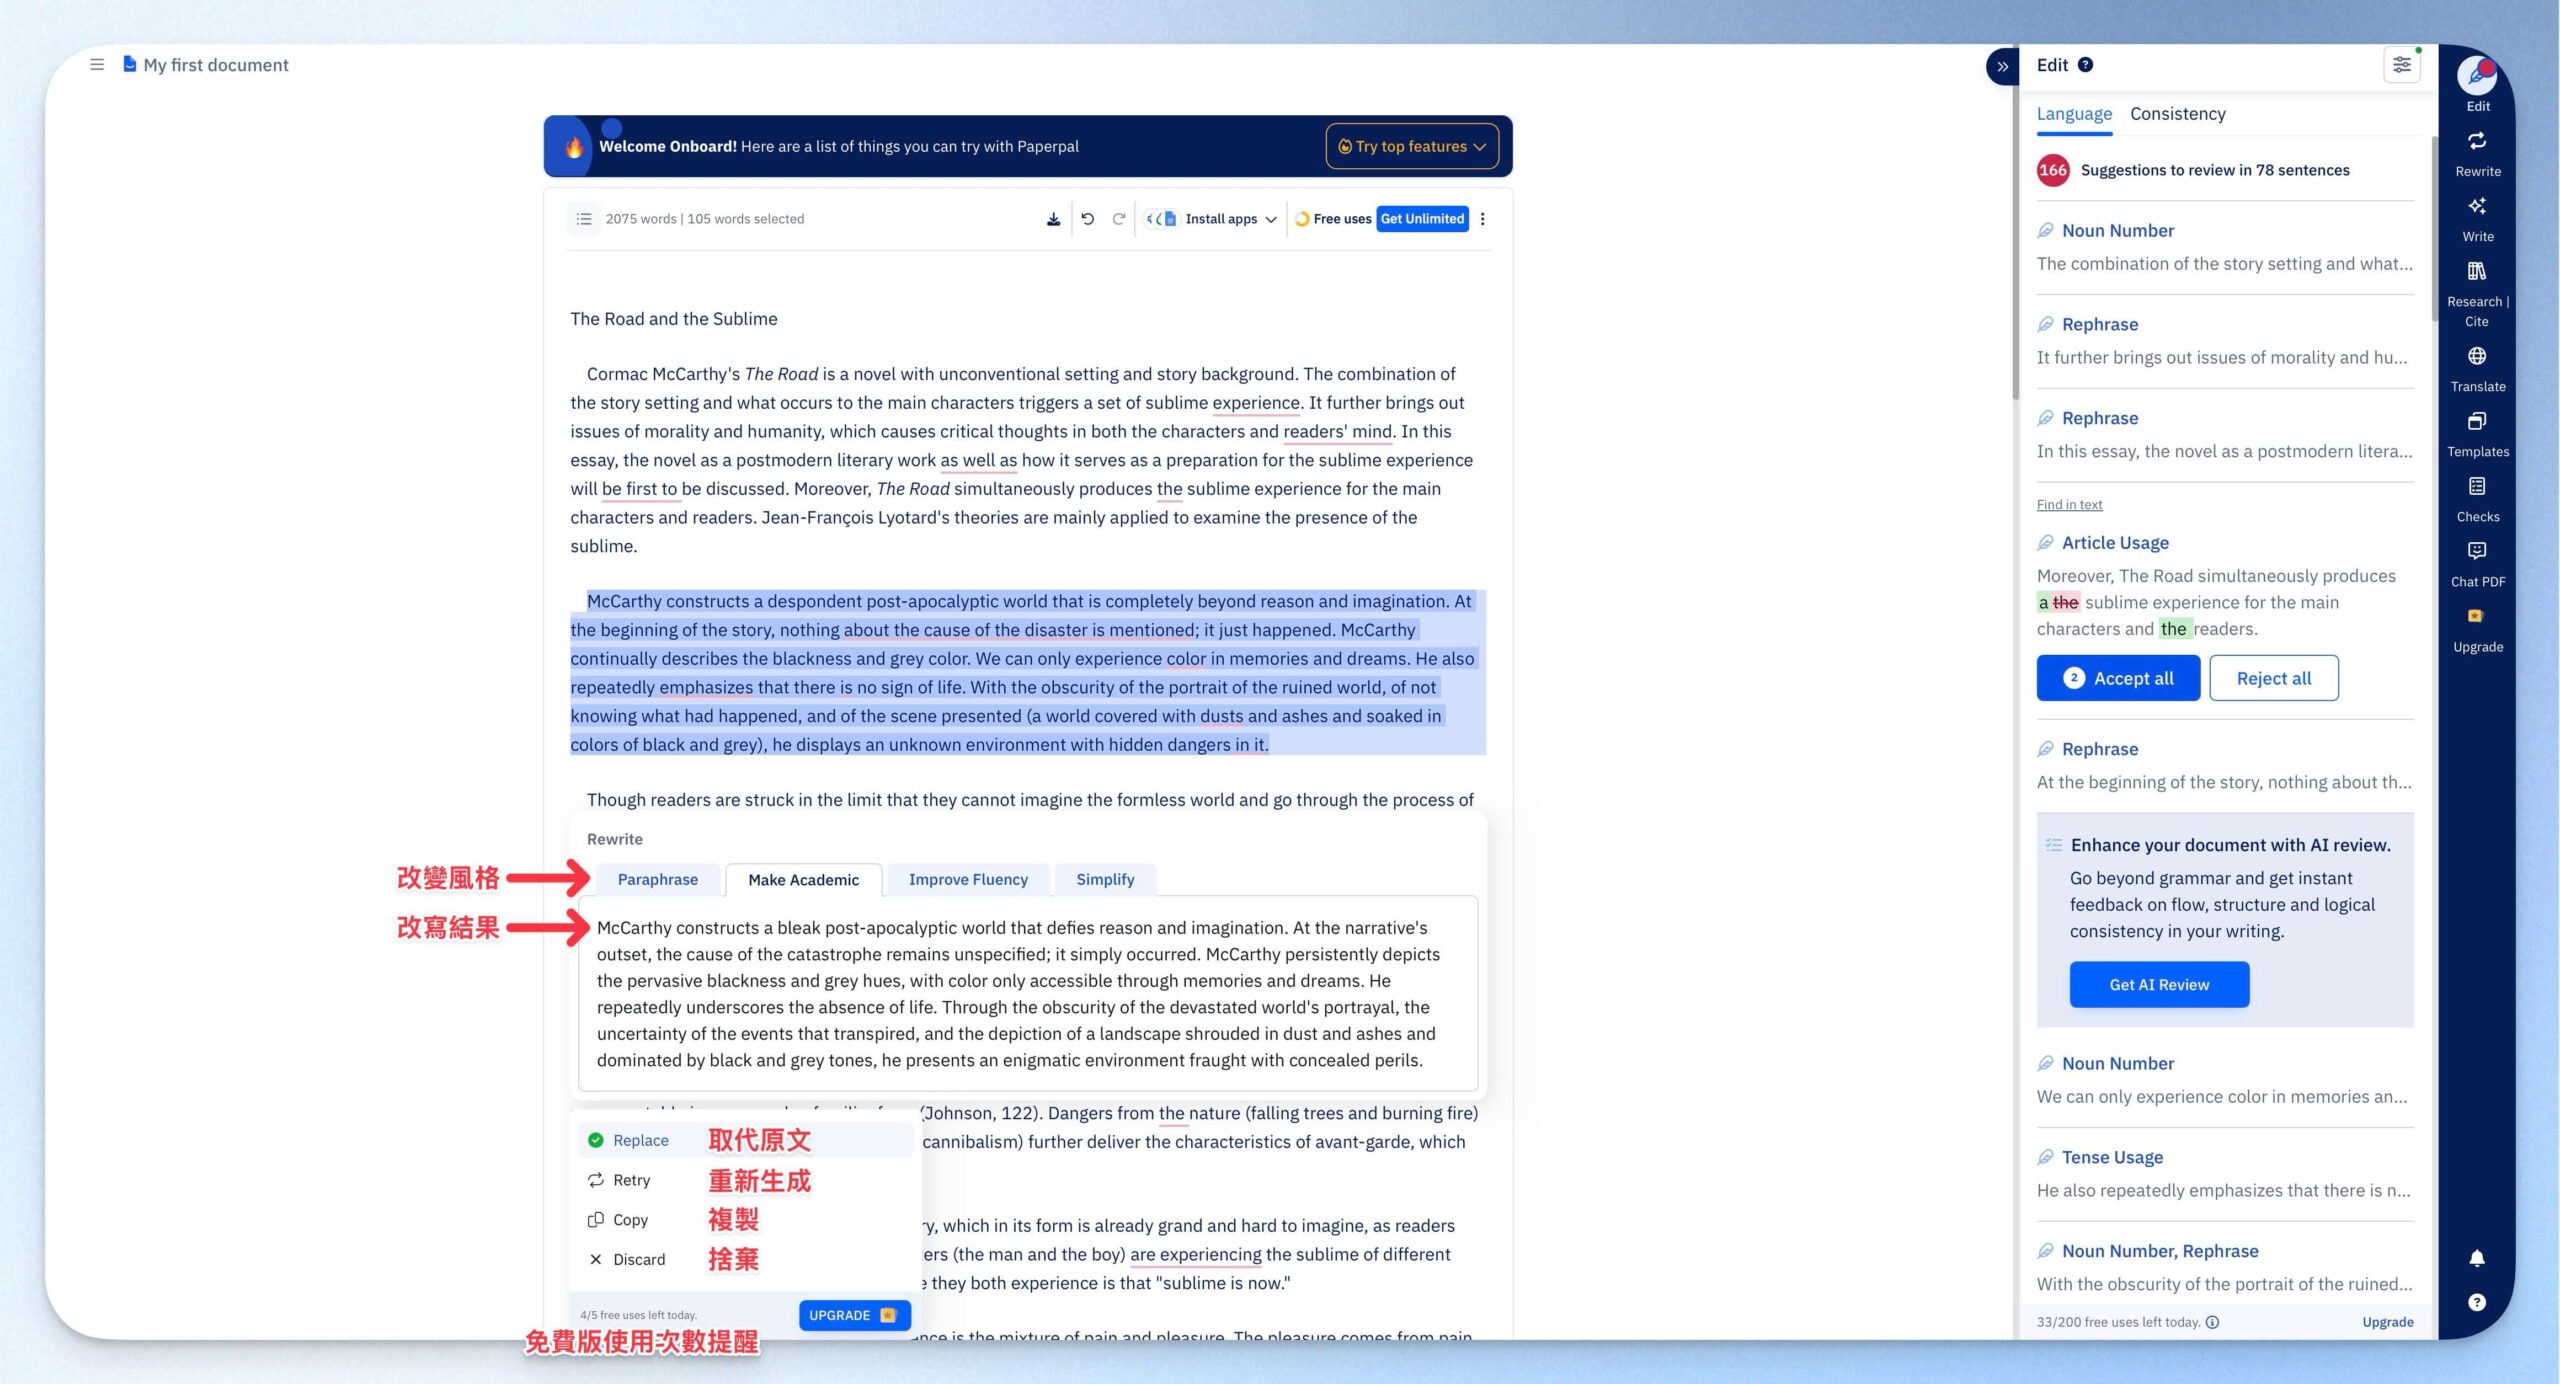Switch to the Consistency tab
Image resolution: width=2560 pixels, height=1384 pixels.
coord(2177,114)
